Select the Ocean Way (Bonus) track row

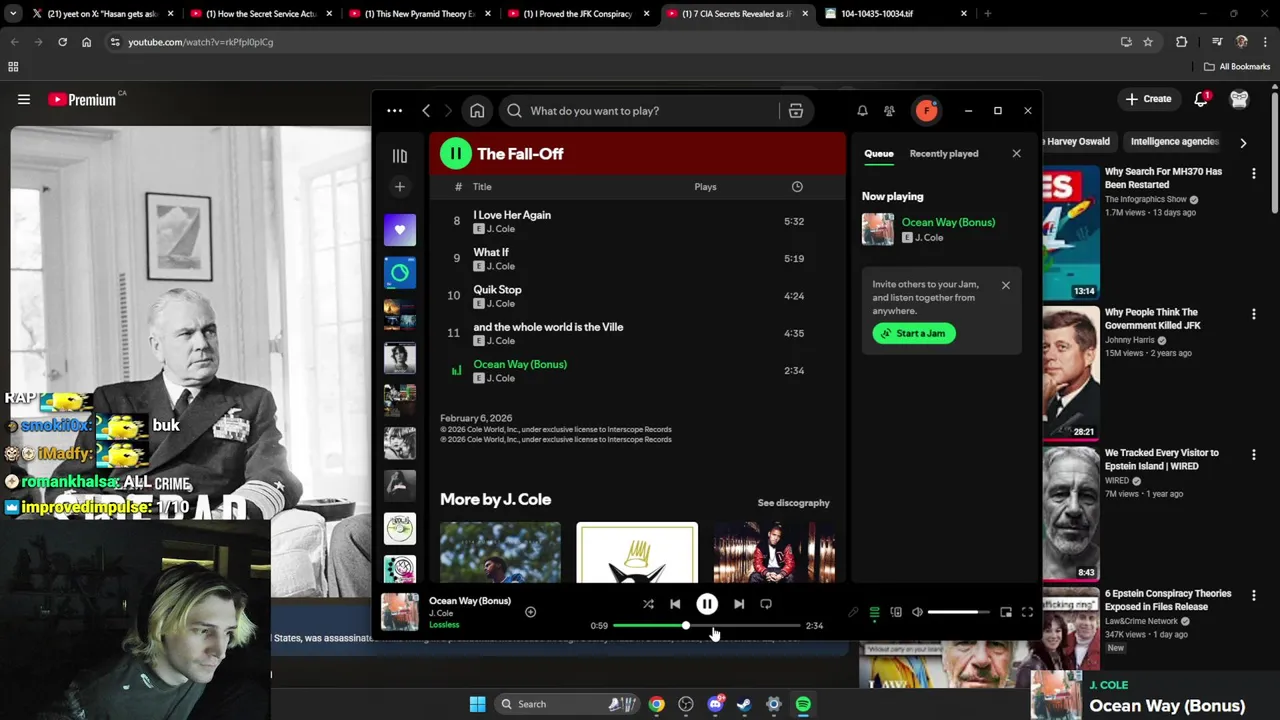tap(638, 370)
